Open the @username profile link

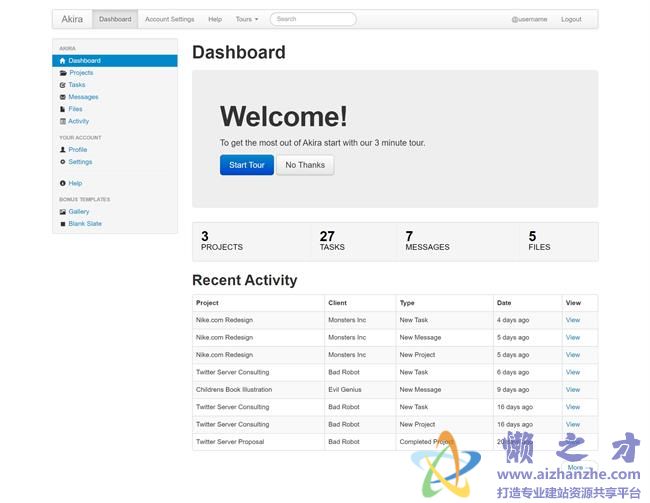click(529, 19)
